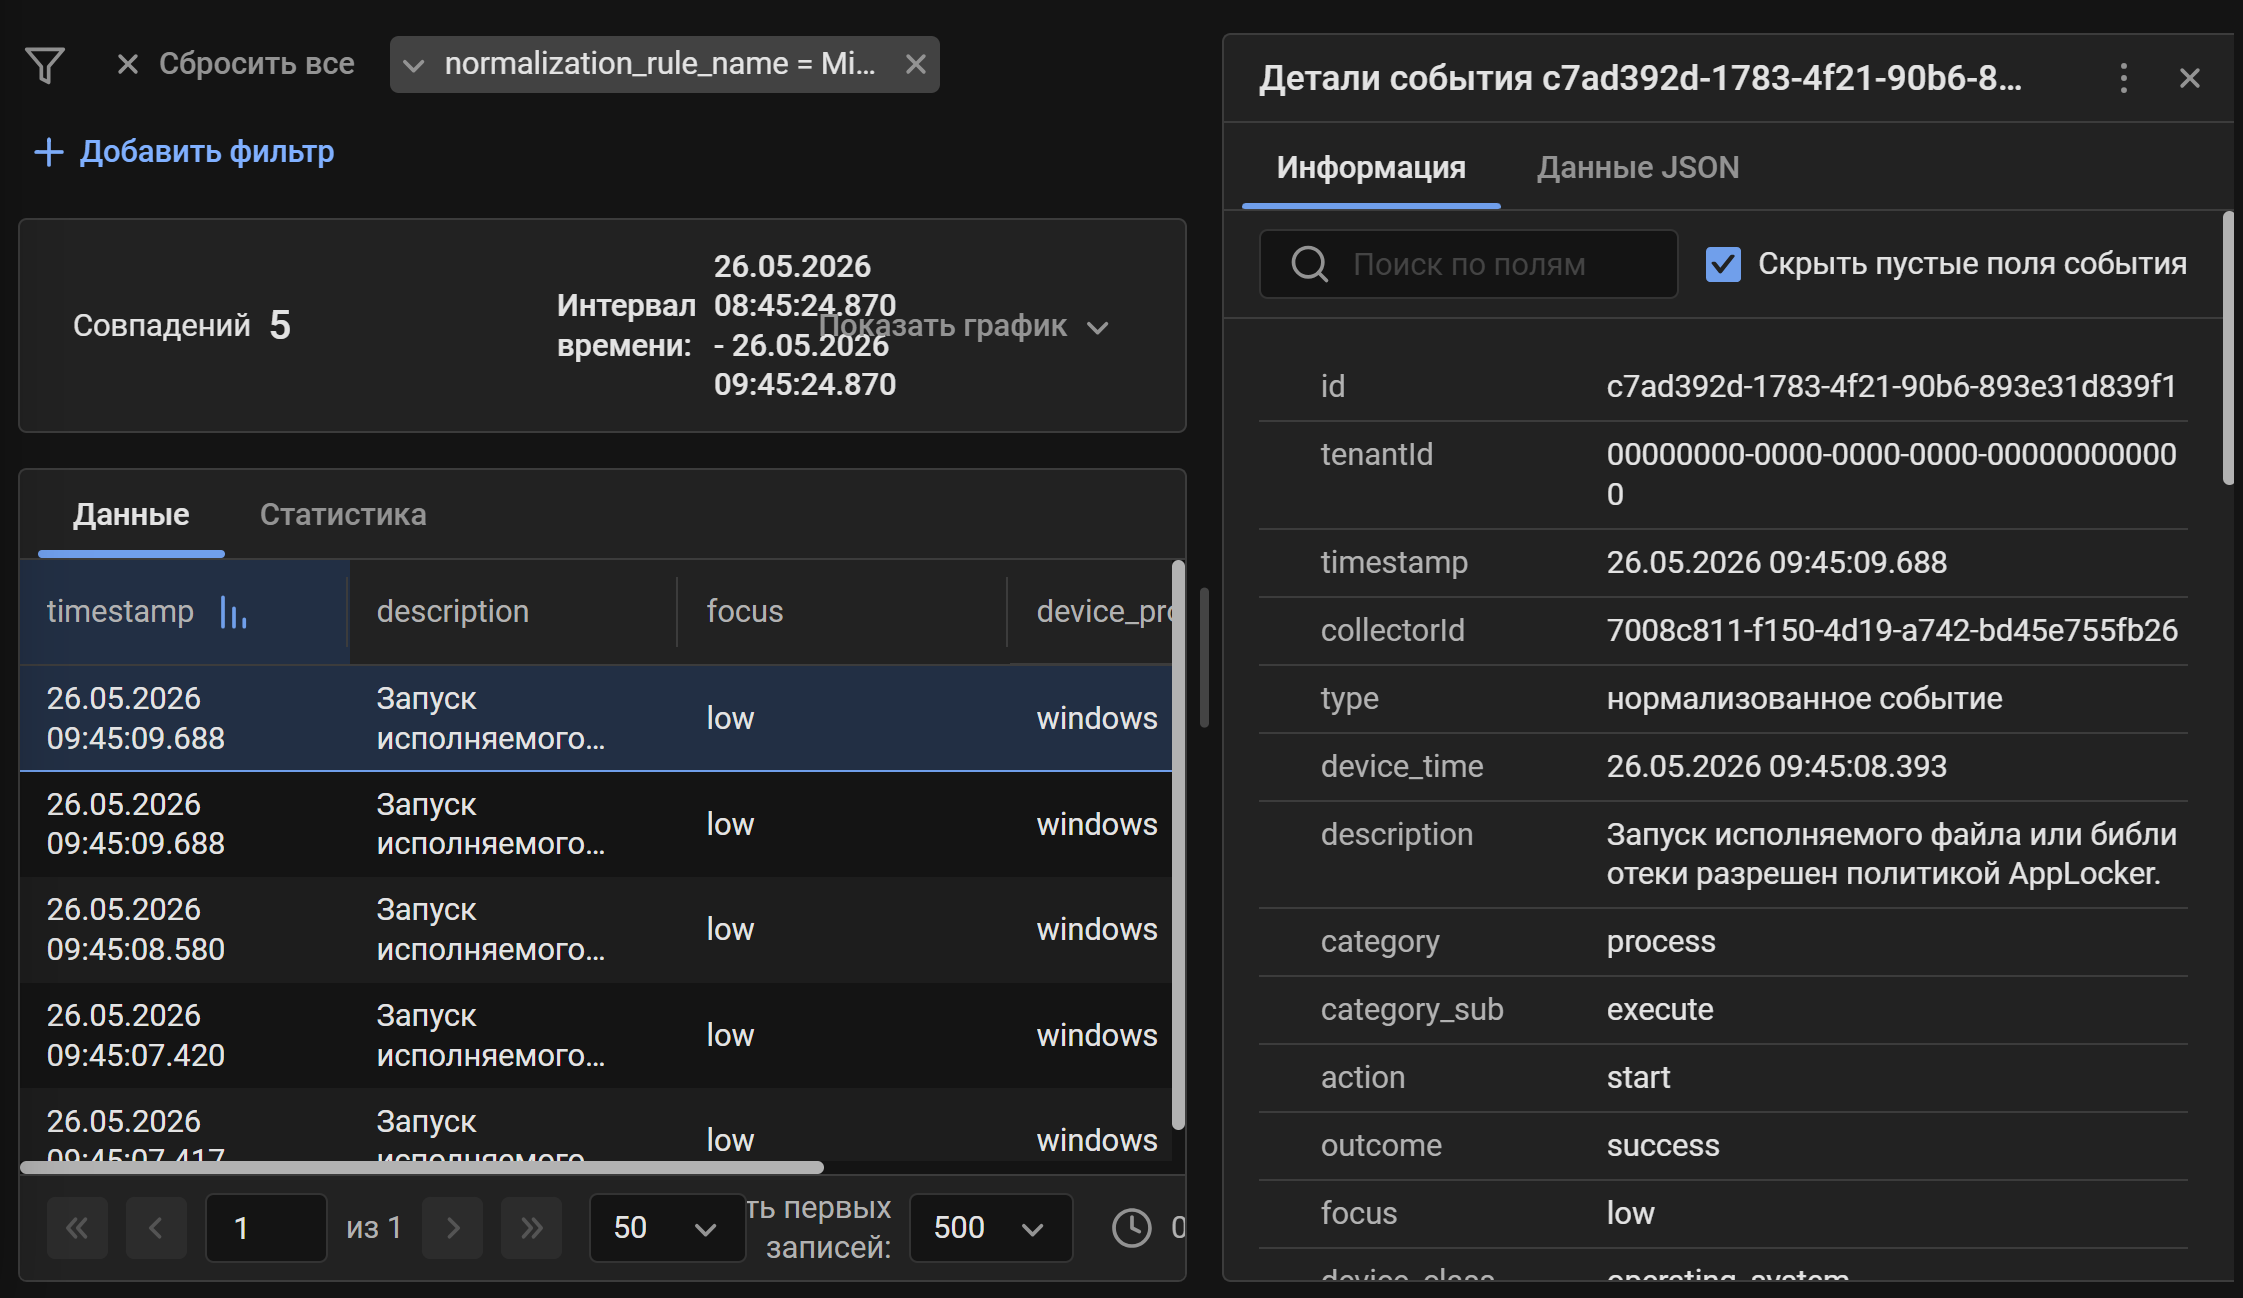
Task: Click the Поиск по полям search field
Action: (x=1468, y=264)
